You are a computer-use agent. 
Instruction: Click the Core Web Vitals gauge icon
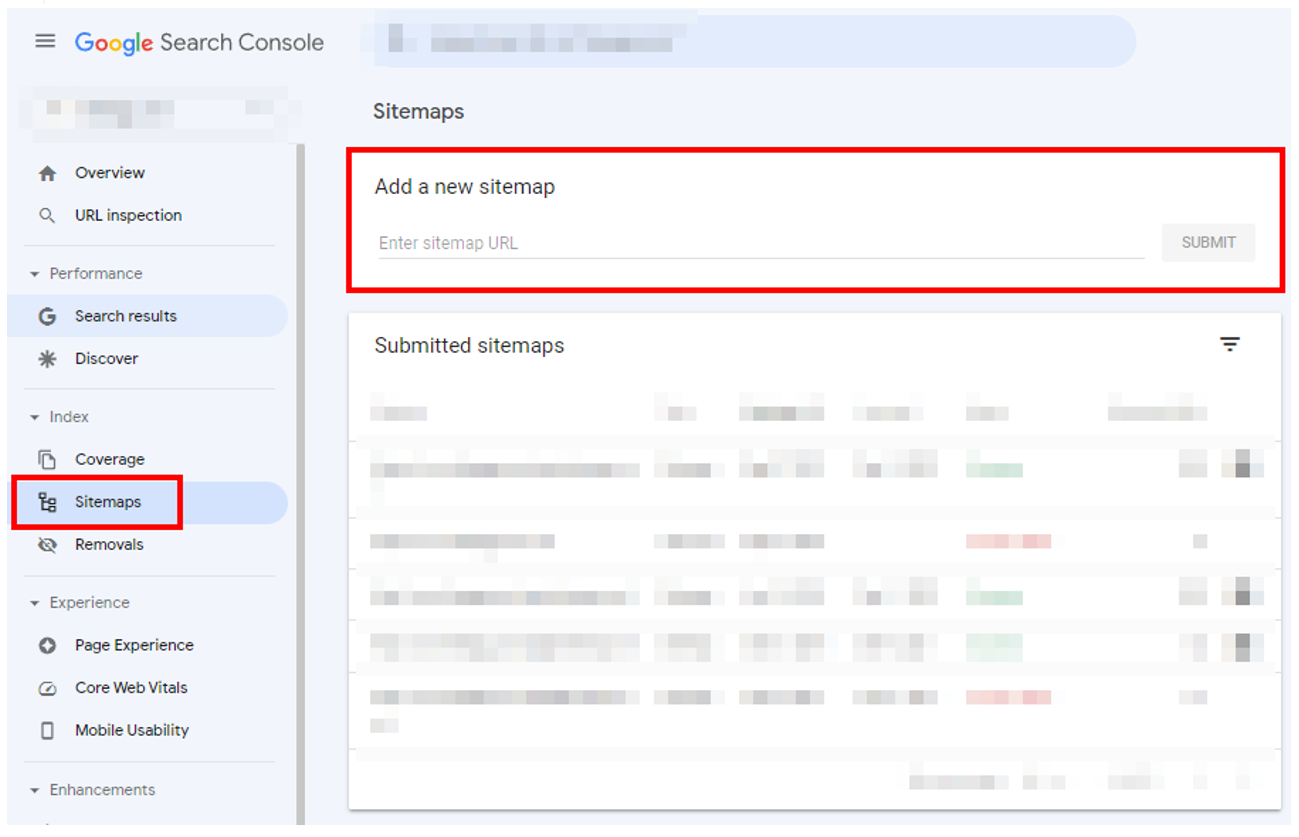click(47, 688)
